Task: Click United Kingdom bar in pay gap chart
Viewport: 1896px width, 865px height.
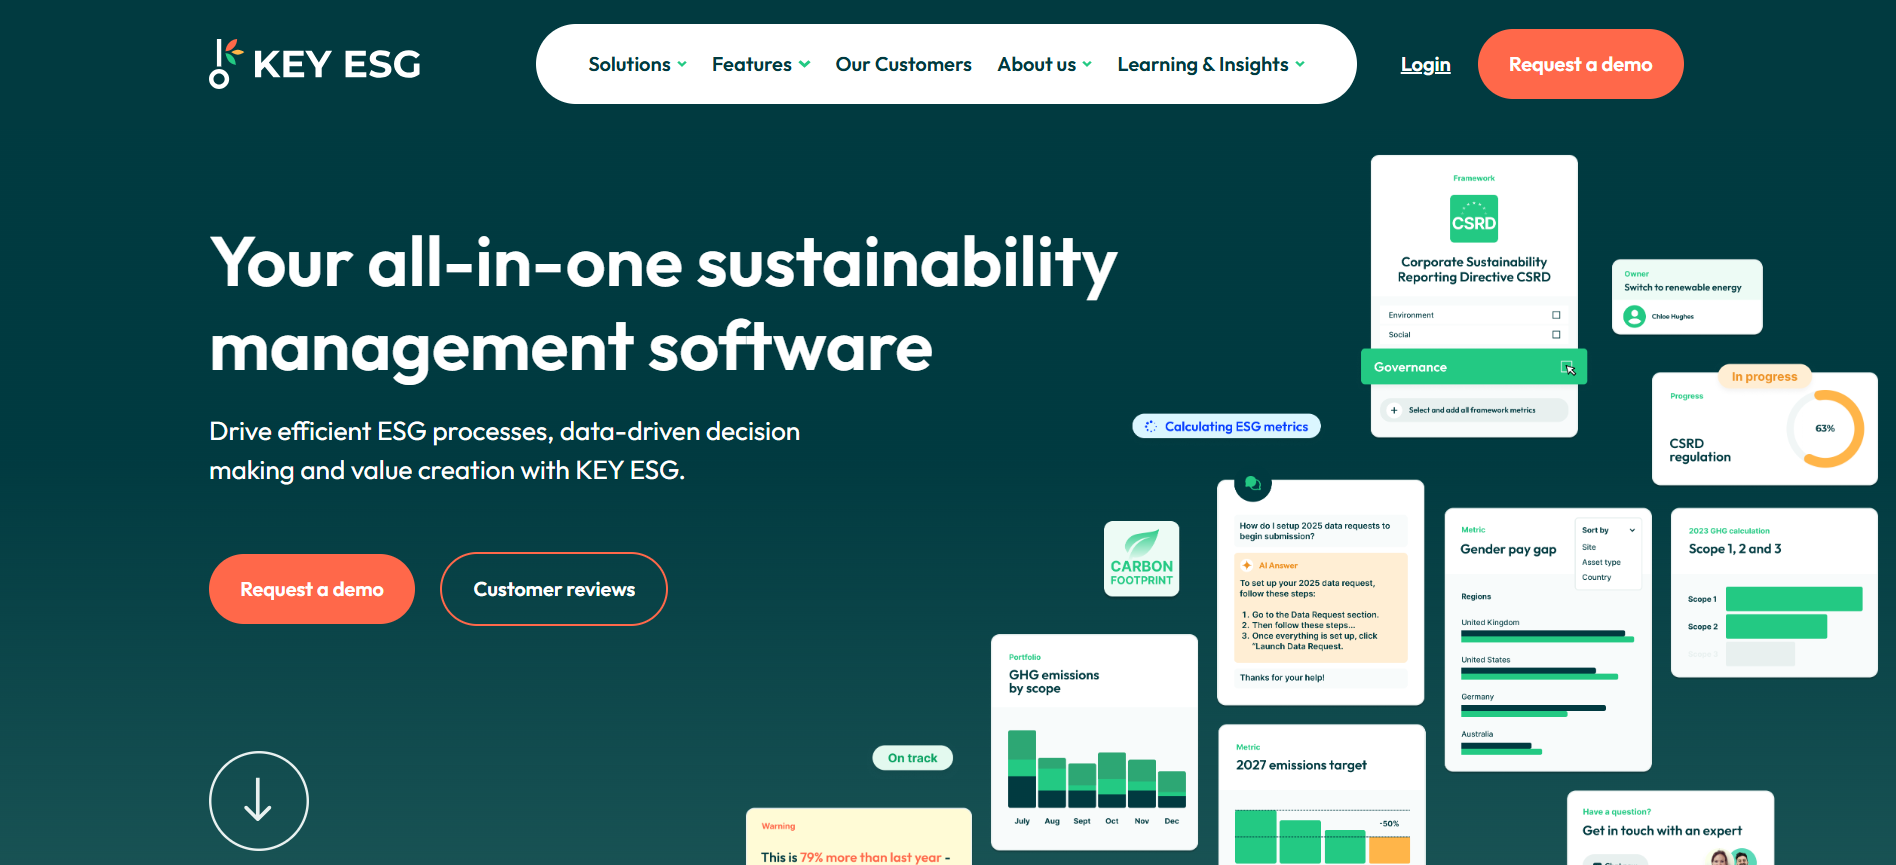Action: click(1547, 636)
